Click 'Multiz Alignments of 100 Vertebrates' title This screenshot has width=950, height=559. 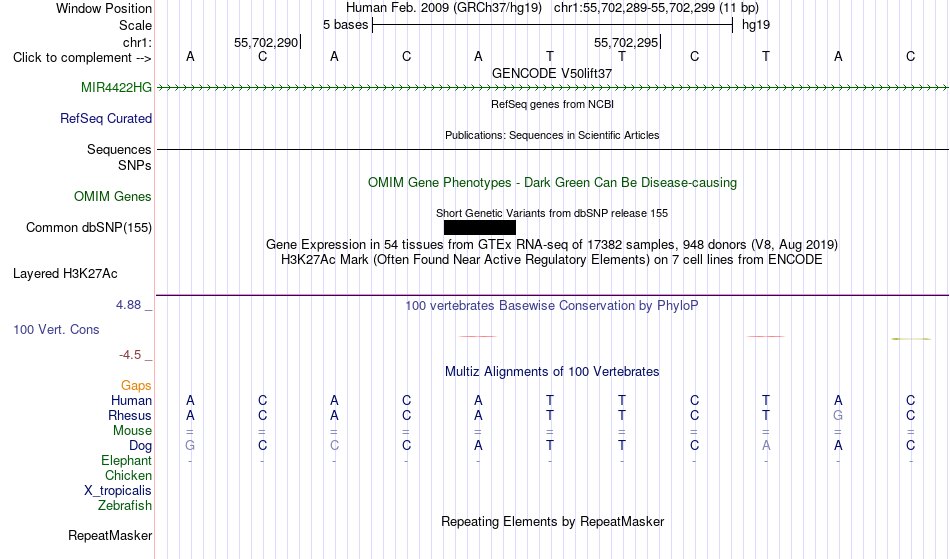[x=552, y=372]
